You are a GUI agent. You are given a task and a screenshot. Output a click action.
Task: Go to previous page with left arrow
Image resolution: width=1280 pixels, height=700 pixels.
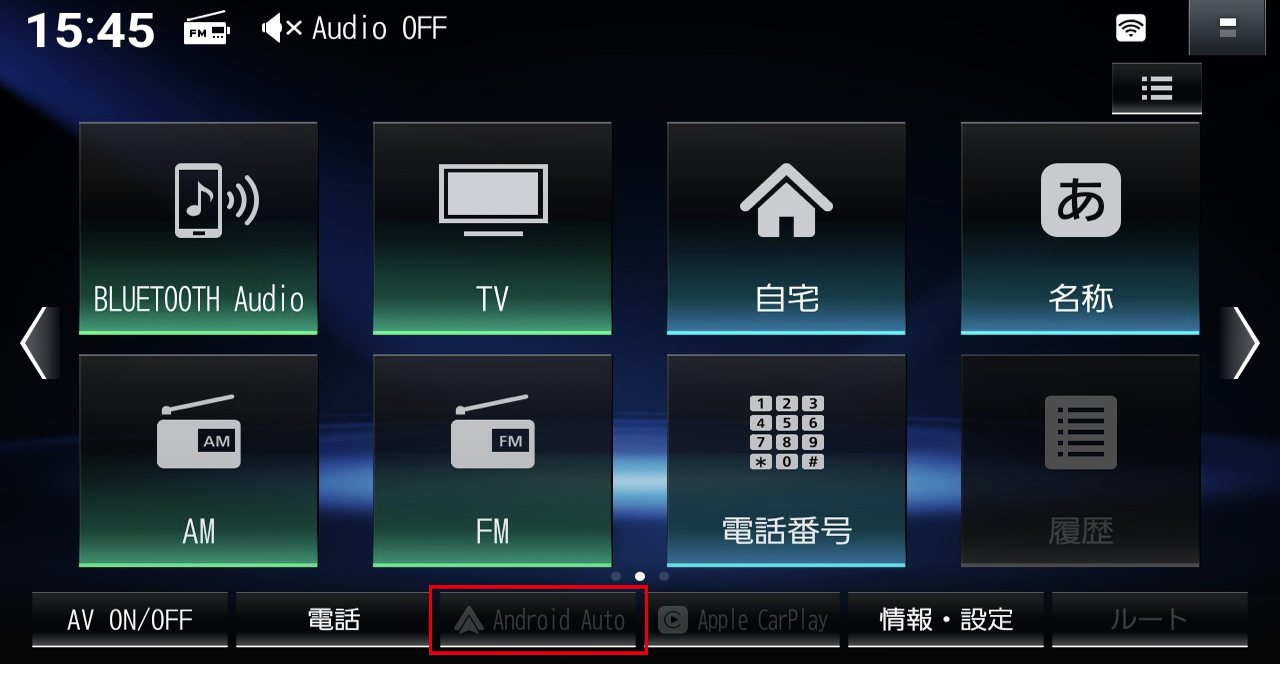click(38, 343)
